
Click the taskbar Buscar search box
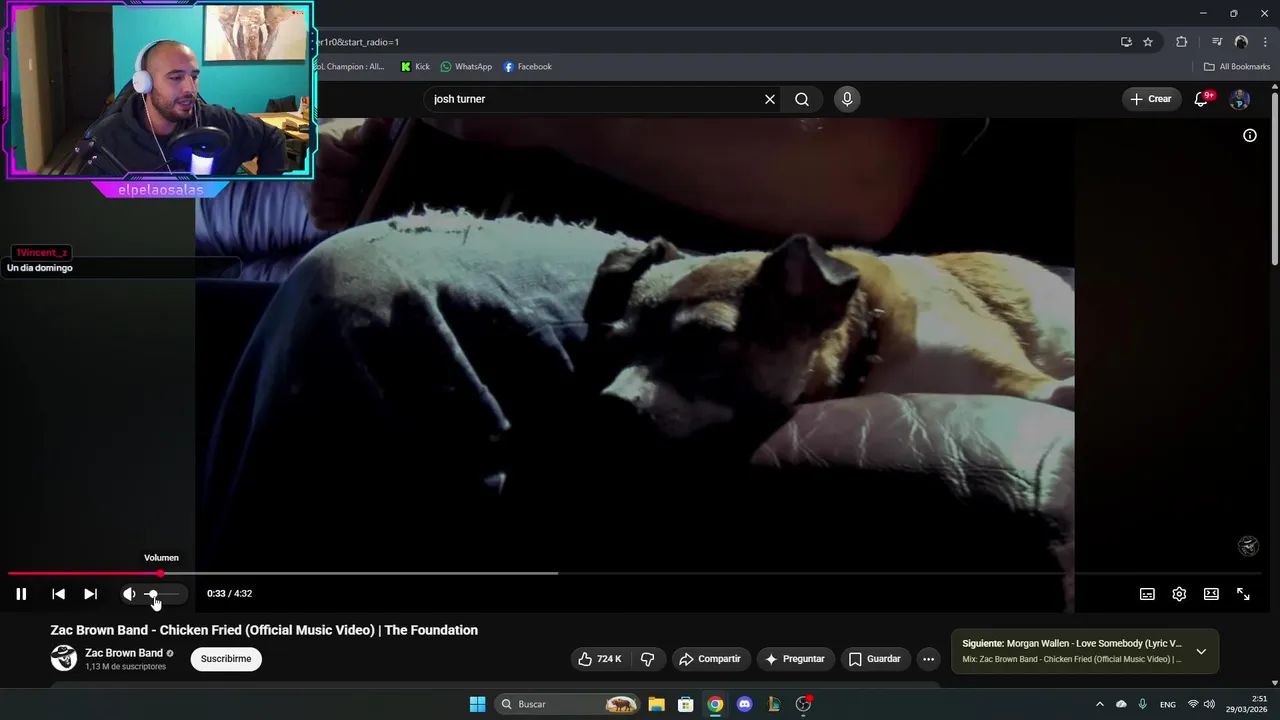(x=568, y=704)
